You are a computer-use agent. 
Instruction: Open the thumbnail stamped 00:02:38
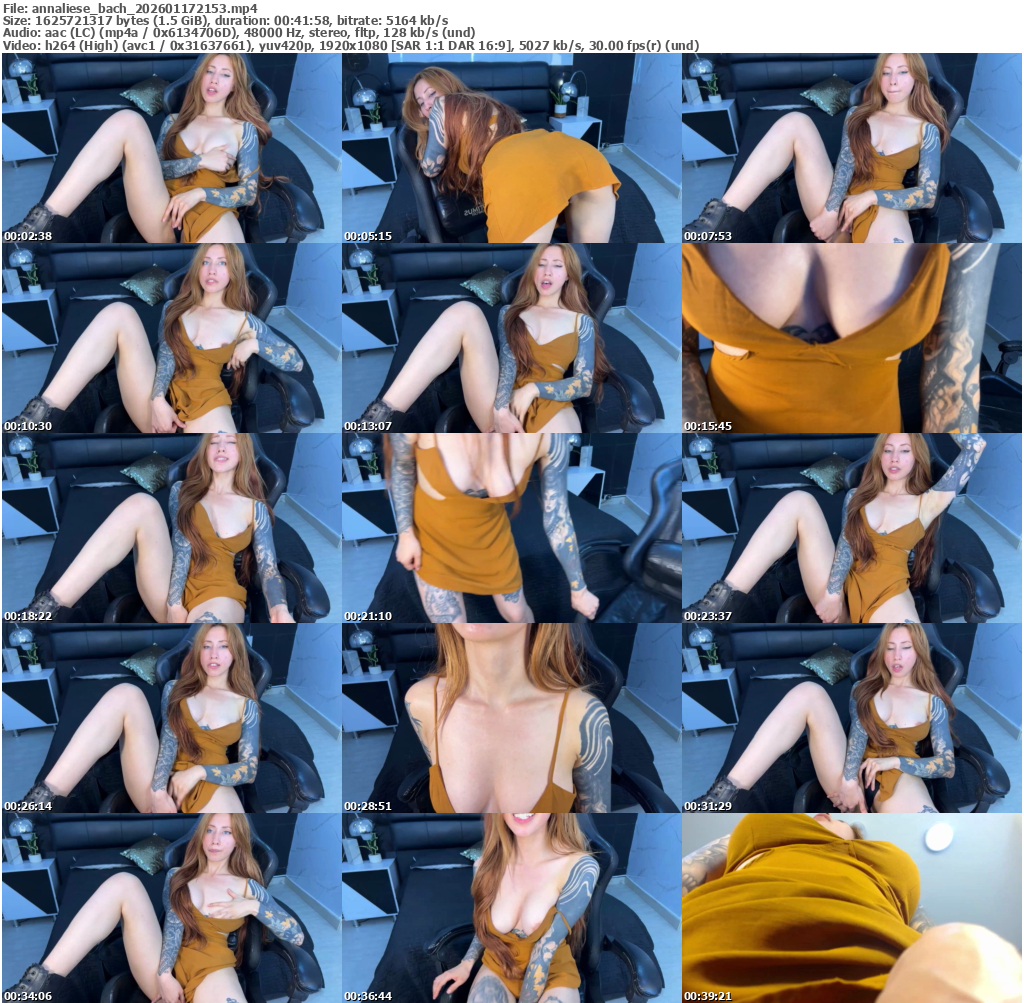coord(171,148)
